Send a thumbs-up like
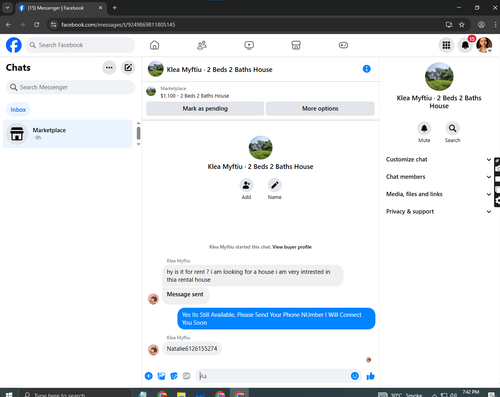This screenshot has width=500, height=397. click(370, 376)
